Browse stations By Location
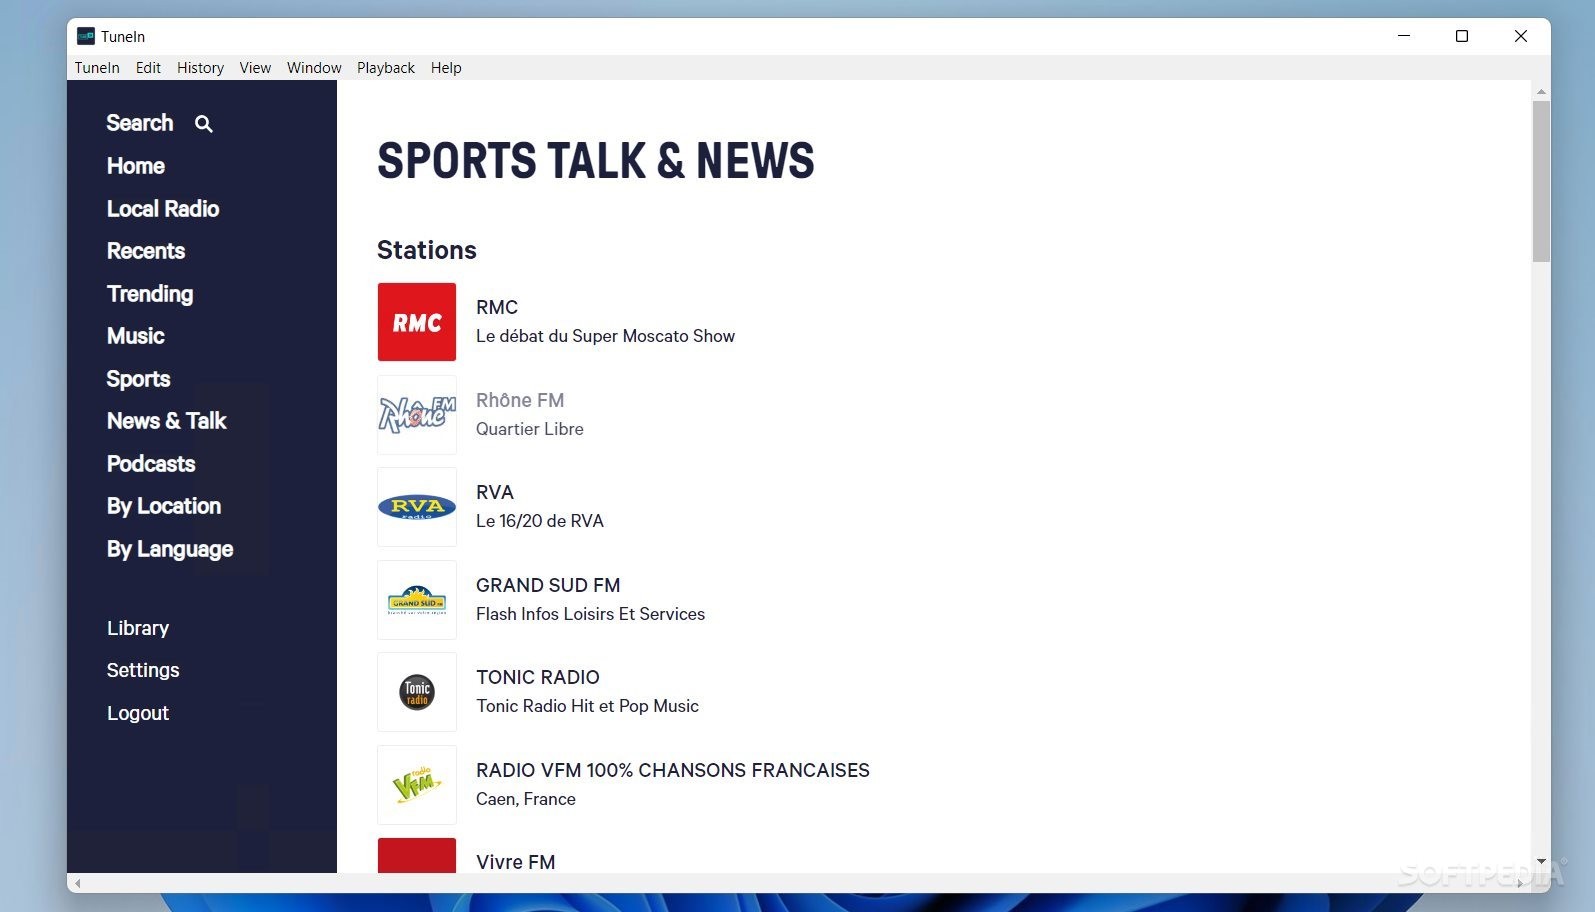Image resolution: width=1595 pixels, height=912 pixels. coord(164,506)
